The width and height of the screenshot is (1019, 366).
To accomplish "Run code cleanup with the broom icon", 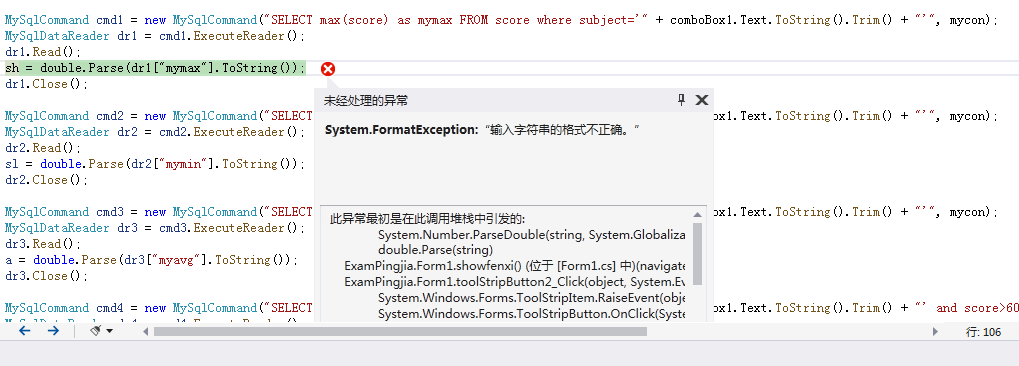I will coord(95,331).
